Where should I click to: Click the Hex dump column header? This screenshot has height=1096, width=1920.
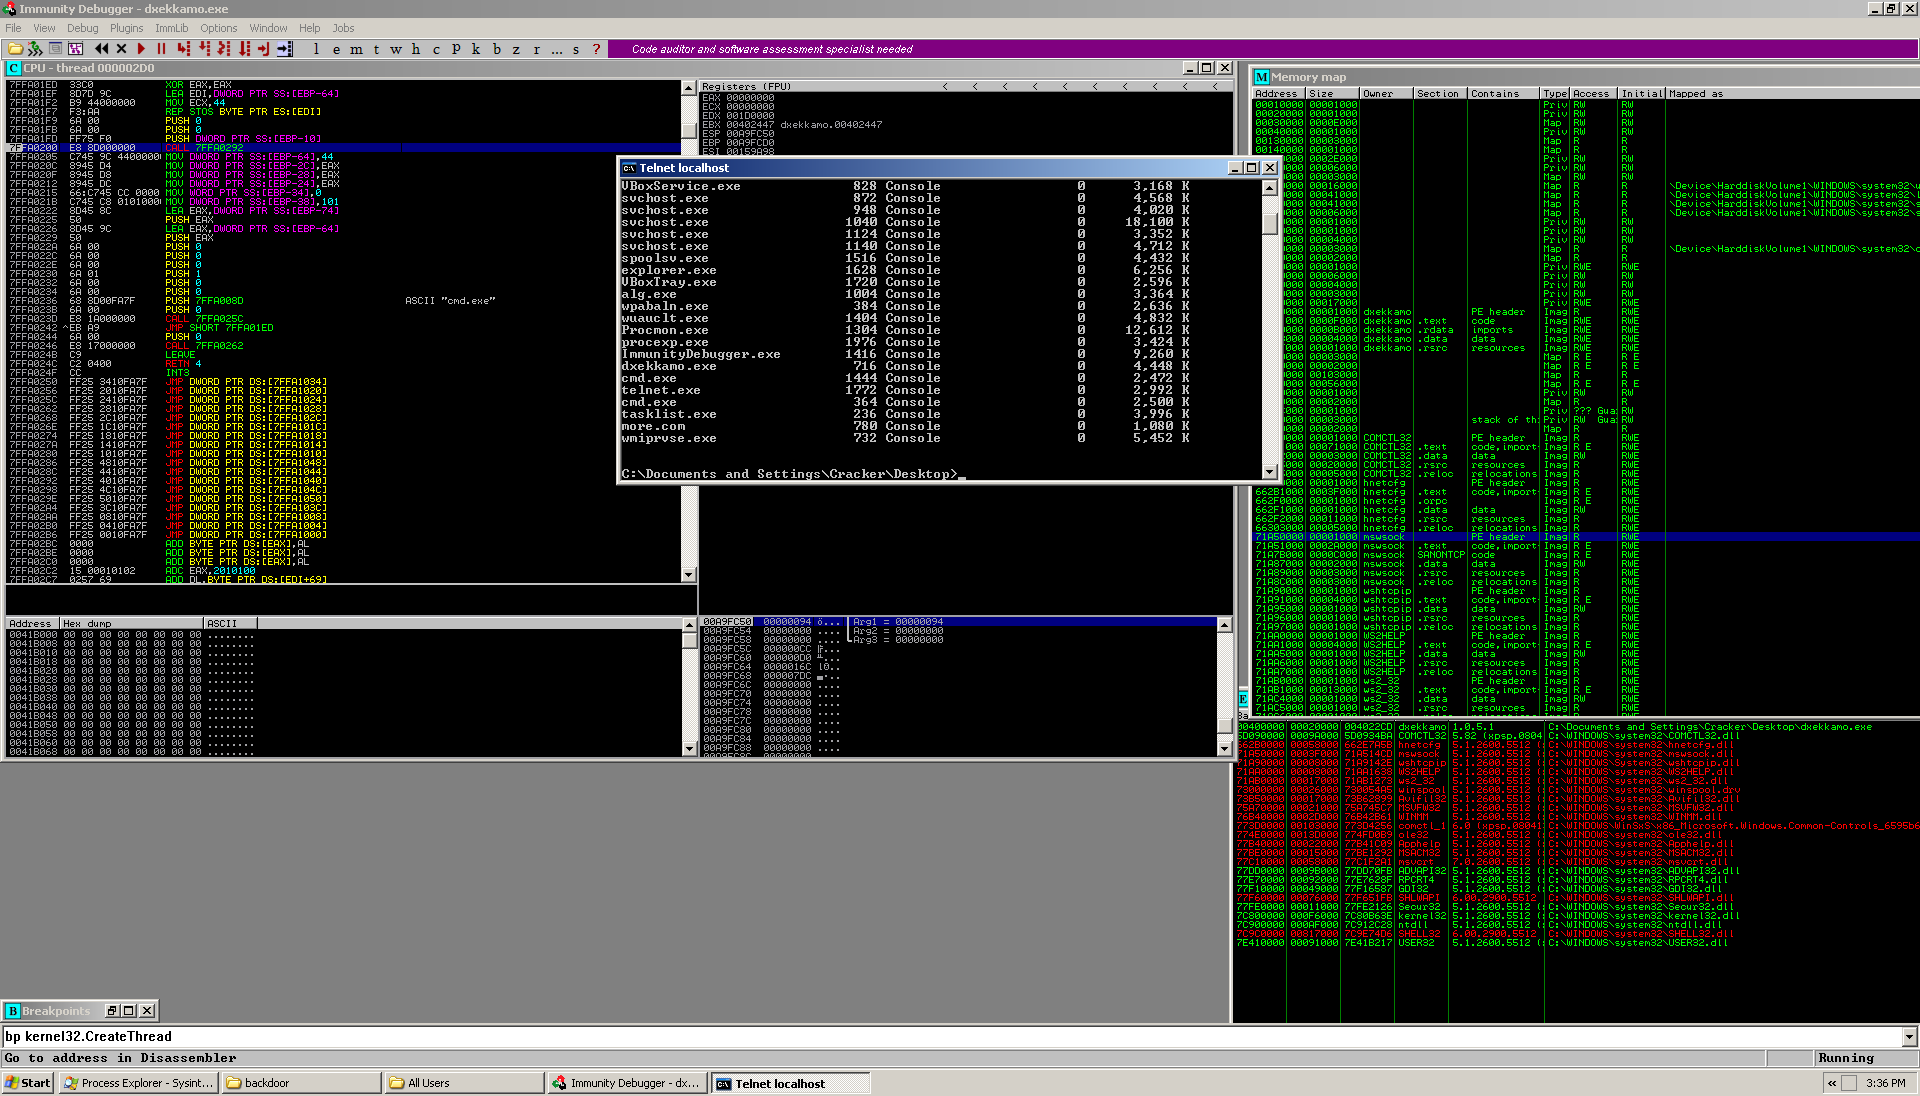[x=130, y=623]
